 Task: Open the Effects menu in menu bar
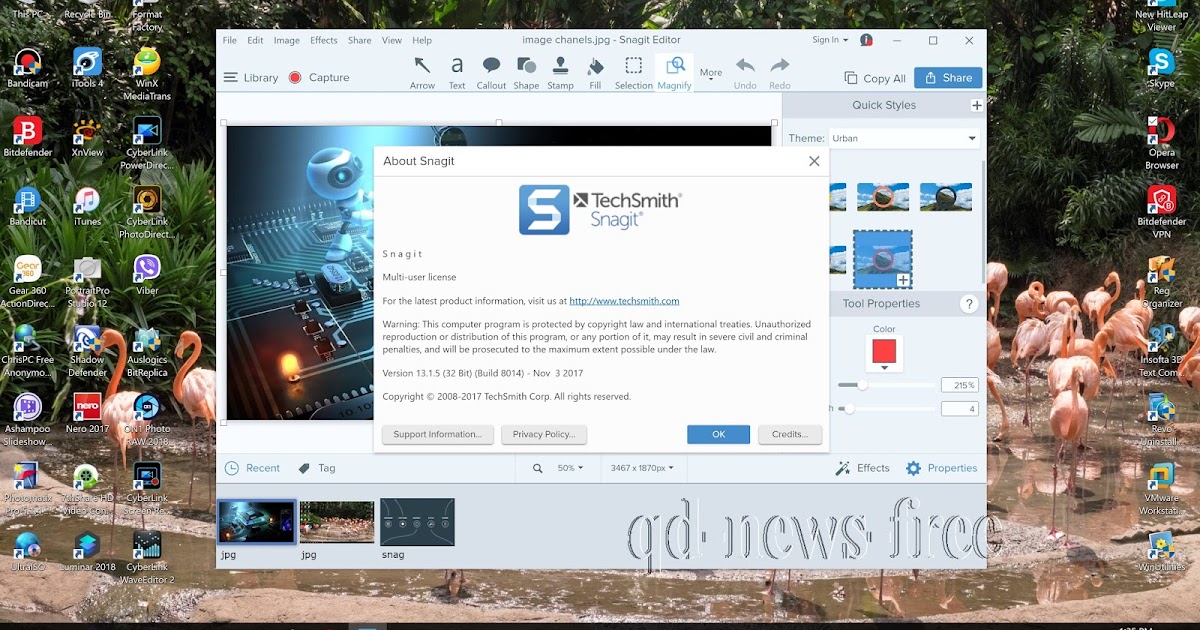324,40
